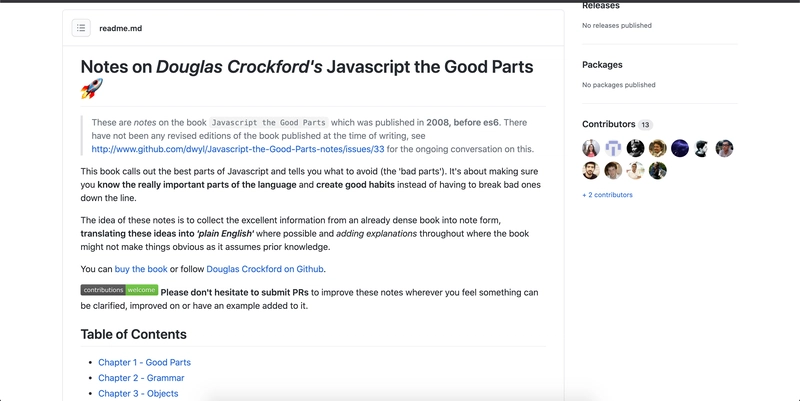Open the side-profile sketch contributor avatar
Image resolution: width=800 pixels, height=401 pixels.
pos(702,148)
